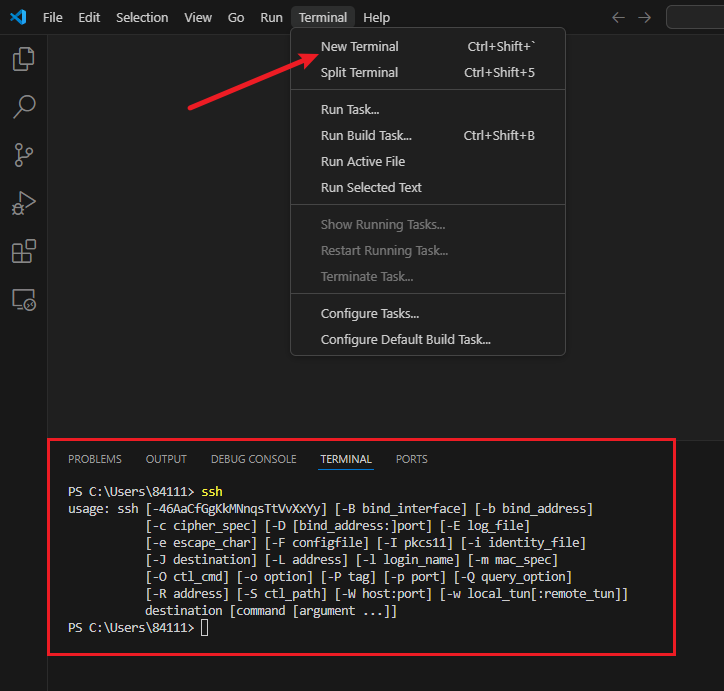Go back using the left arrow
The image size is (724, 691).
click(x=618, y=17)
